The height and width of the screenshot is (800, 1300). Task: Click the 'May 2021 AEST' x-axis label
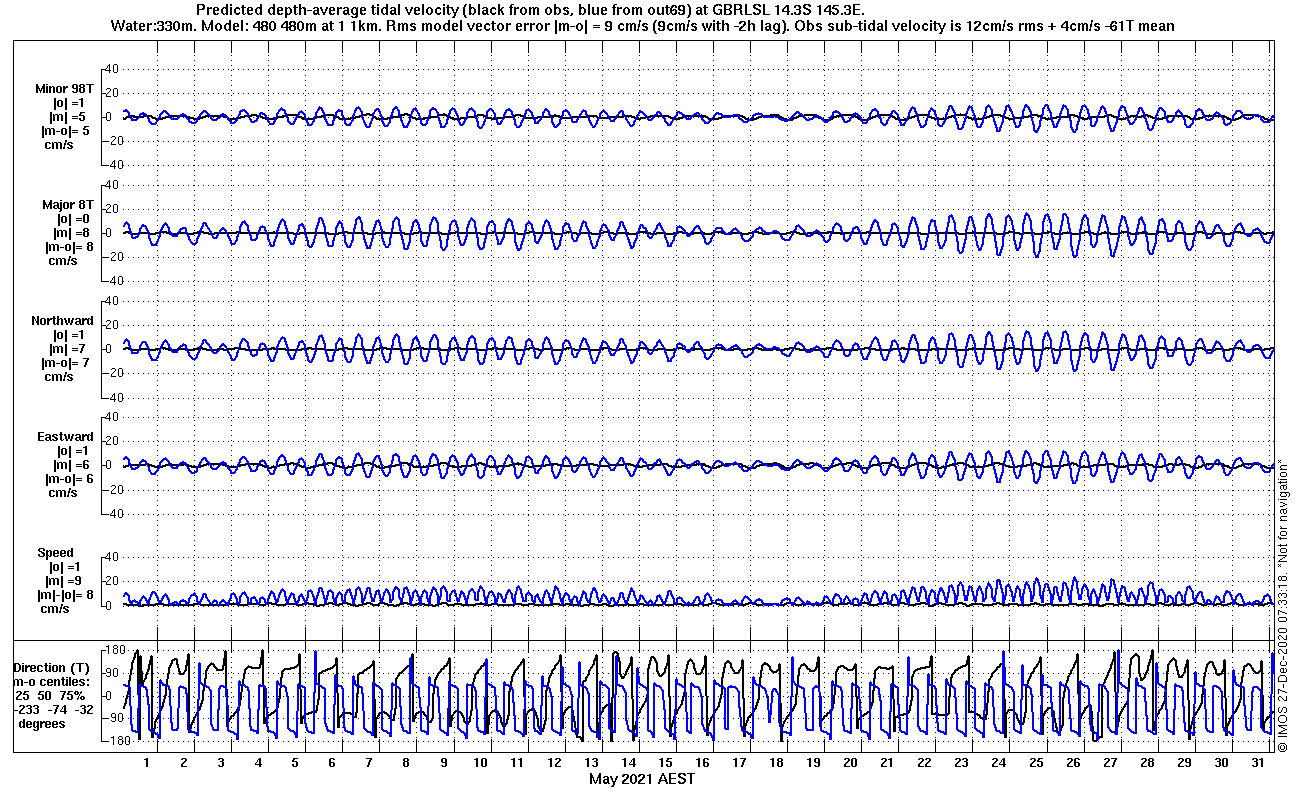642,779
